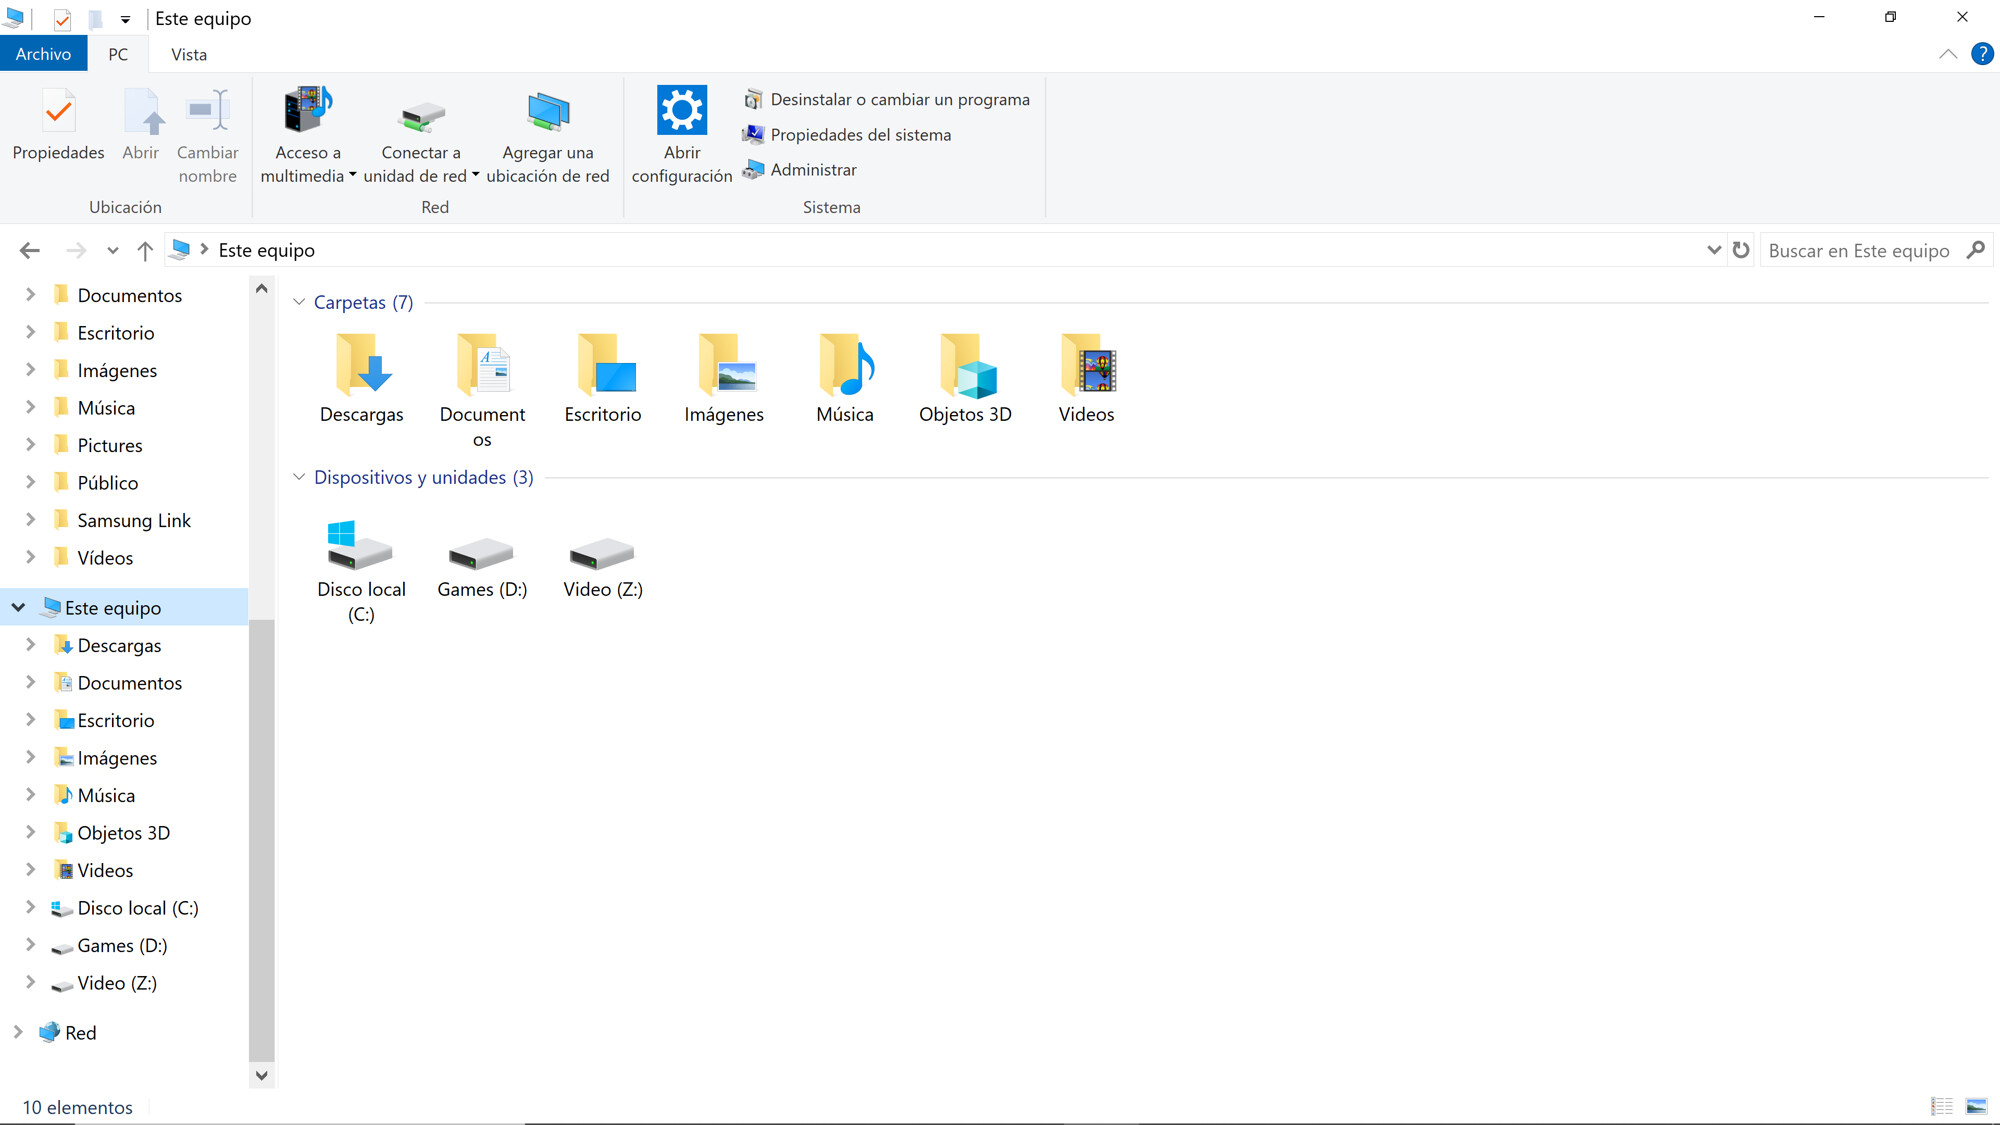Select Público in the navigation pane
Image resolution: width=2000 pixels, height=1125 pixels.
[x=108, y=483]
